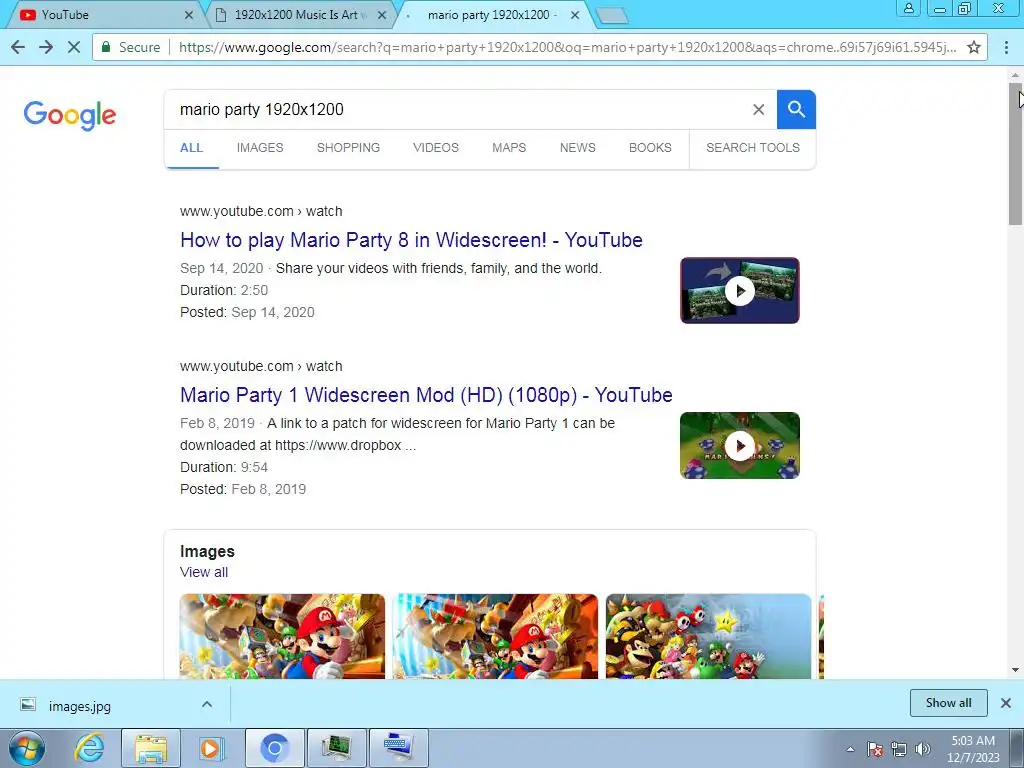This screenshot has height=768, width=1024.
Task: Clear the search box with X
Action: pyautogui.click(x=758, y=110)
